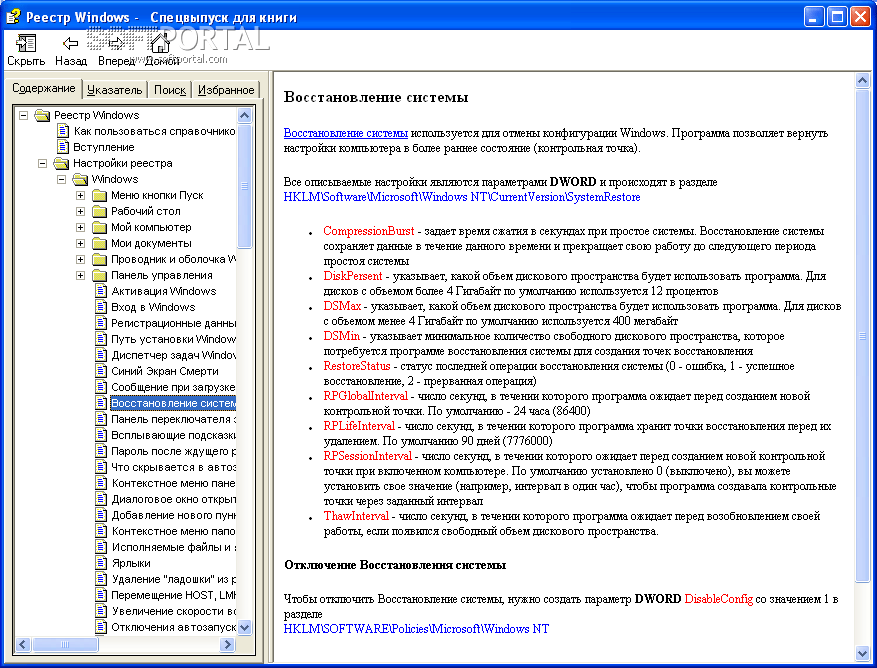Click the SystemRestore registry path text
The width and height of the screenshot is (877, 668).
point(462,197)
